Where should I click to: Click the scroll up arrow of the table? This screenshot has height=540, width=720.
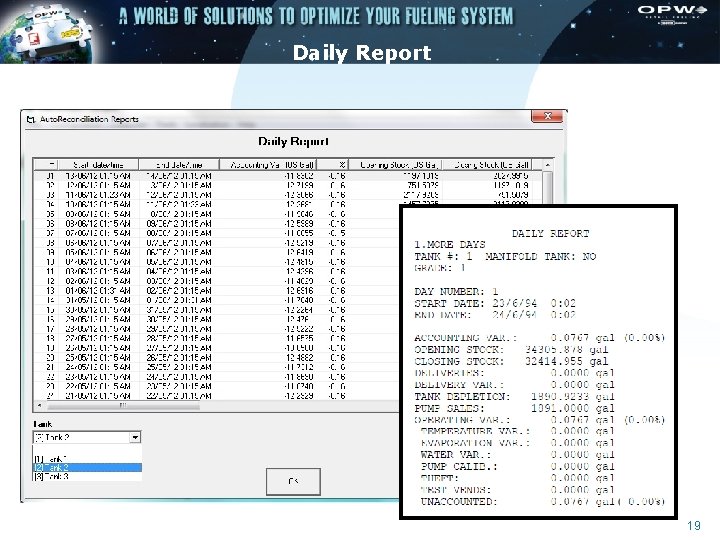pyautogui.click(x=548, y=164)
